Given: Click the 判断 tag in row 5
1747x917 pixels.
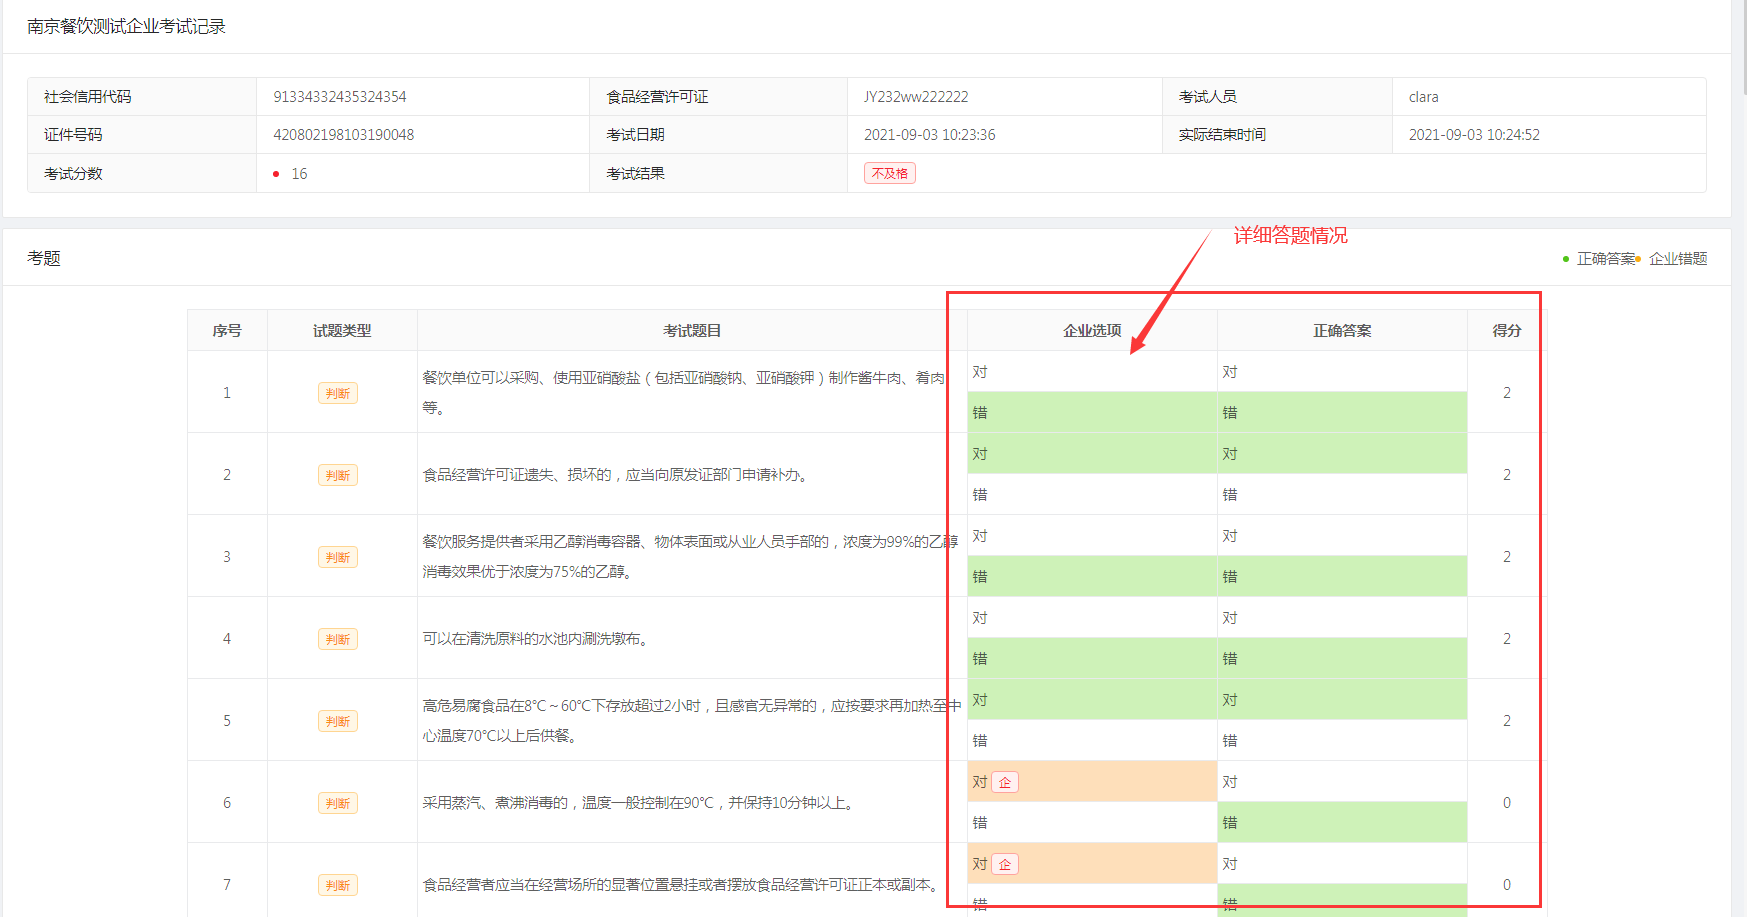Looking at the screenshot, I should [x=338, y=721].
